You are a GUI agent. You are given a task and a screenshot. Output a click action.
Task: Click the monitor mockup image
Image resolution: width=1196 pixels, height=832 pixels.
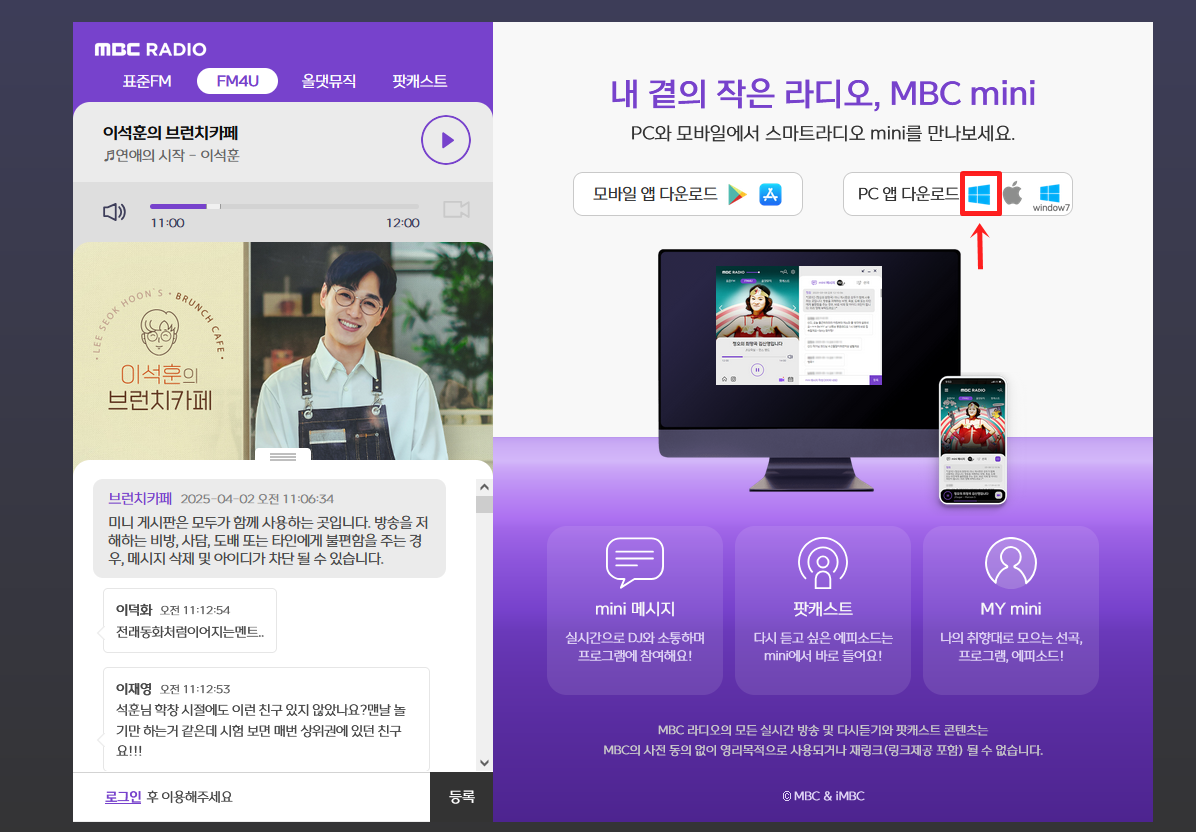809,370
